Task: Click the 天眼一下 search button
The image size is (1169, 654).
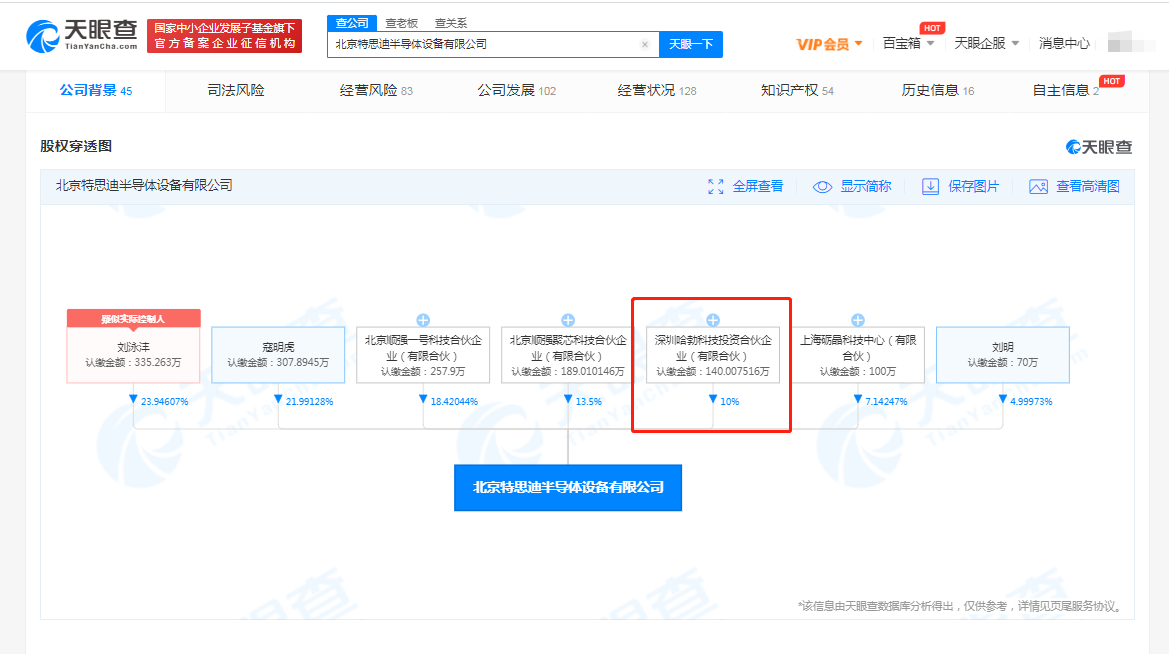Action: [691, 45]
